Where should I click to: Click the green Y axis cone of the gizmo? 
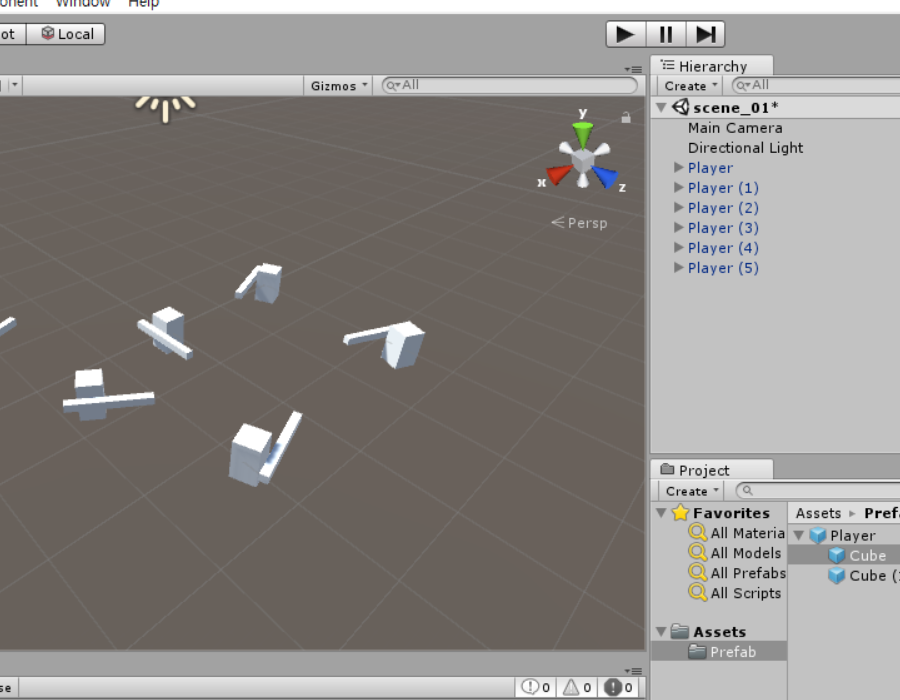[583, 135]
